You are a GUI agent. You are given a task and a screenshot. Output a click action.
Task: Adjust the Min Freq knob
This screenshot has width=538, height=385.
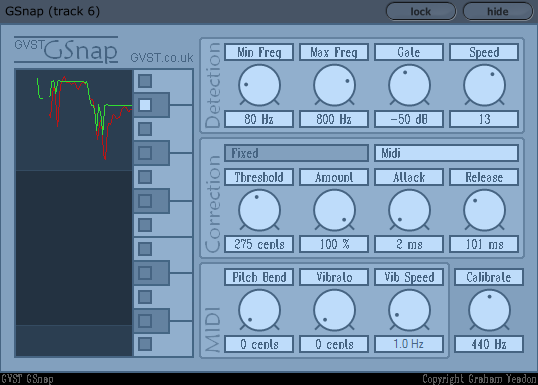[259, 85]
